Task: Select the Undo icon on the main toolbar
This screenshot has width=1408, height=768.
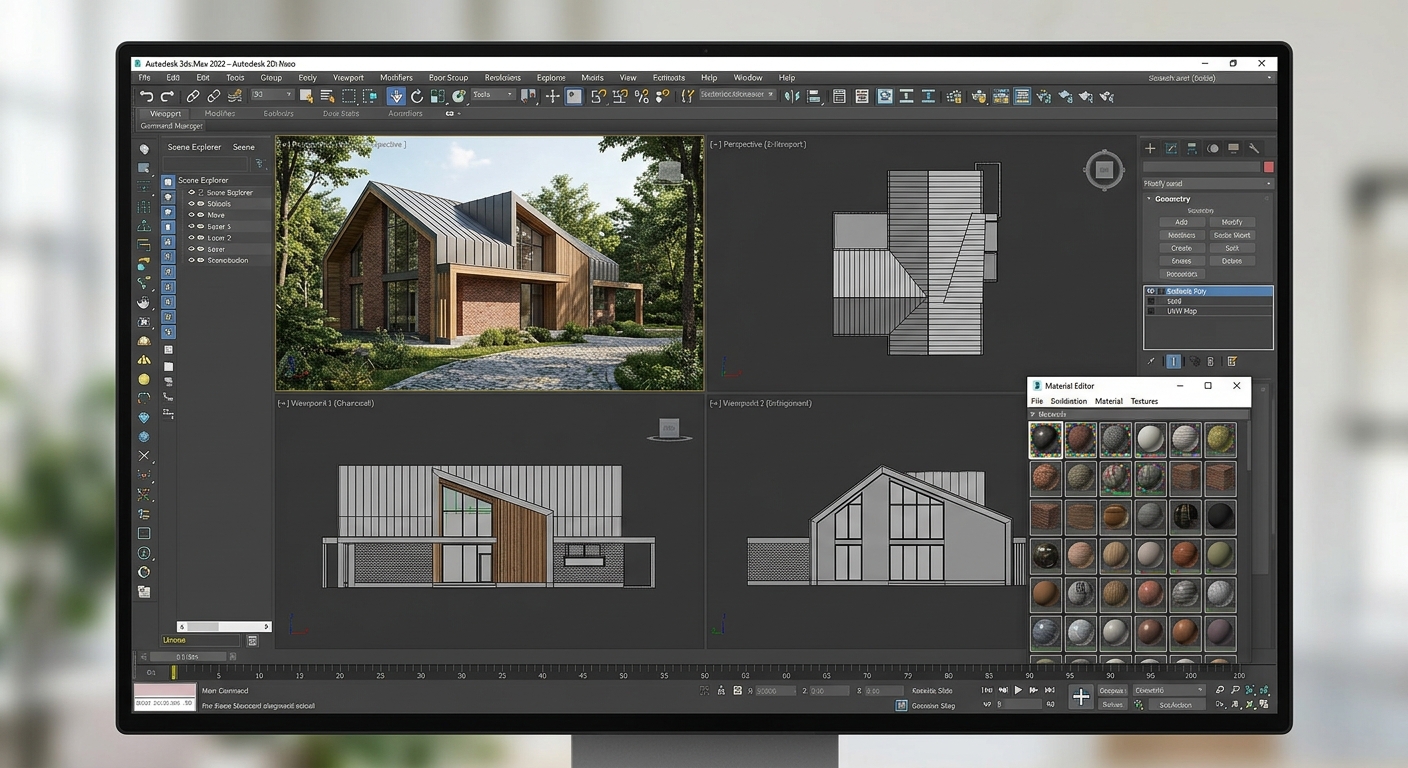Action: [146, 95]
